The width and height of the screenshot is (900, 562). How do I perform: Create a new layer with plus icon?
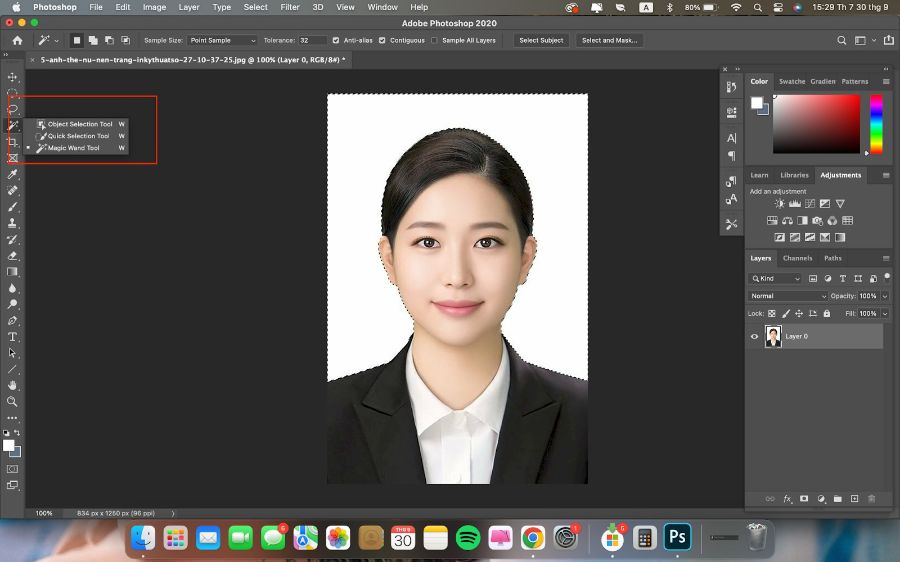pos(855,499)
